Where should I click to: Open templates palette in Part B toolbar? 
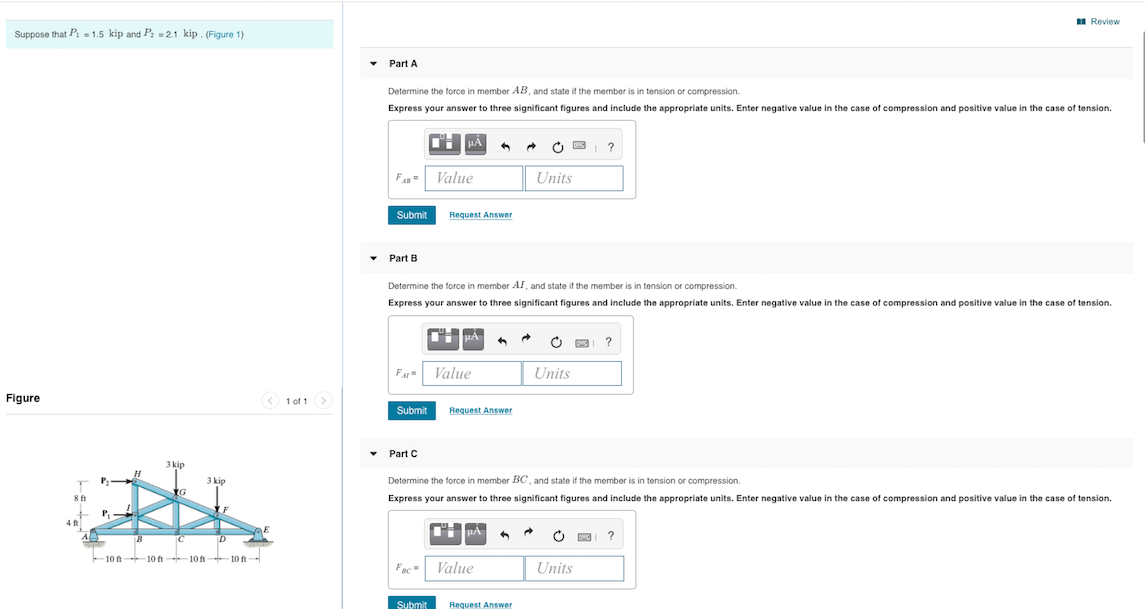click(x=443, y=339)
